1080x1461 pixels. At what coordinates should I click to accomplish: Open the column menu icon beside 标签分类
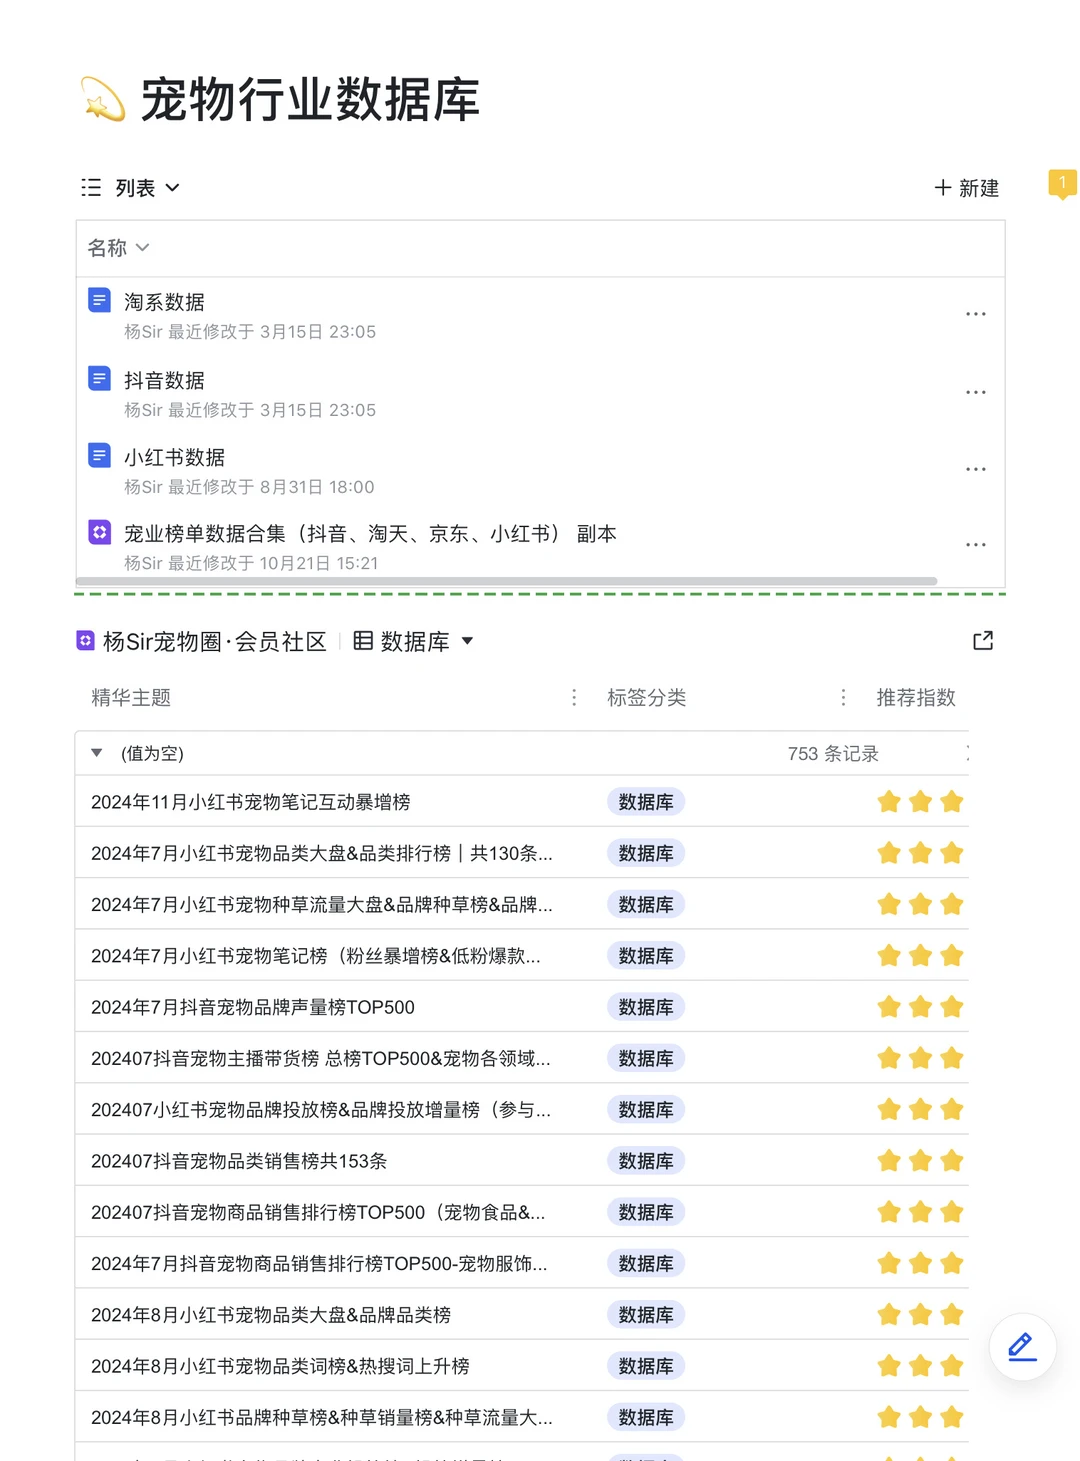coord(844,697)
